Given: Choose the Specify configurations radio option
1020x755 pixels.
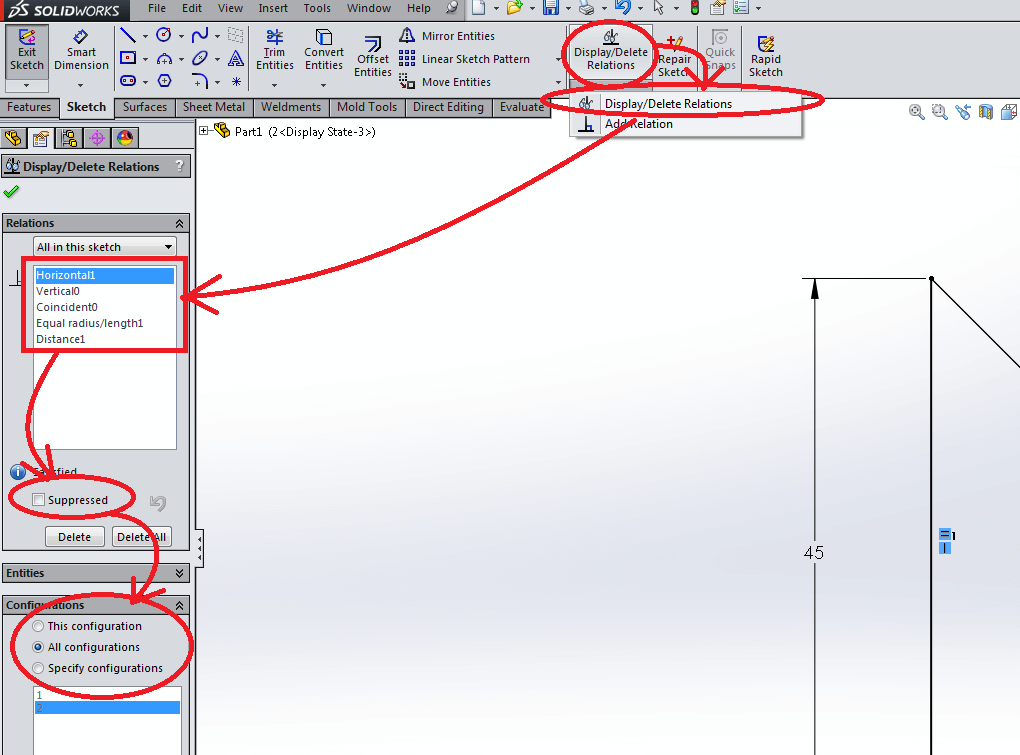Looking at the screenshot, I should pos(39,668).
